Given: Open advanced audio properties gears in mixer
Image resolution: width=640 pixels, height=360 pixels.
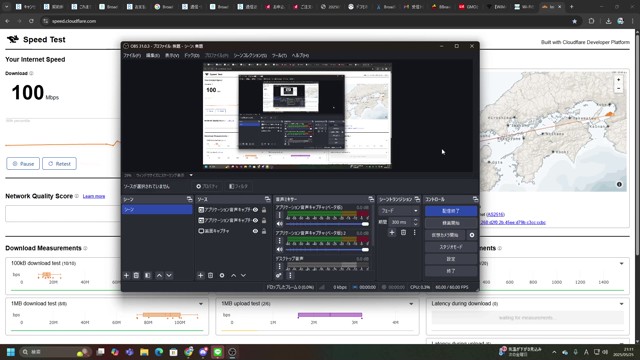Looking at the screenshot, I should click(x=279, y=276).
